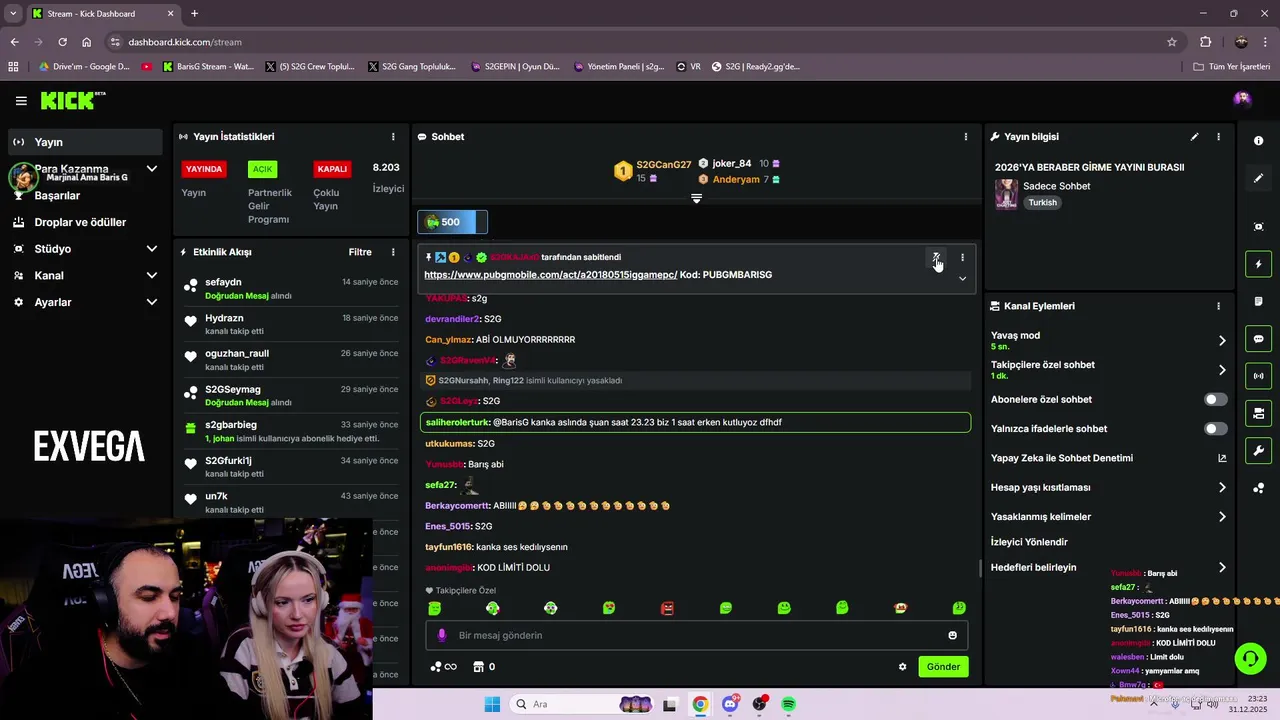Click the Kick logo
Screen dimensions: 1280x720
(x=72, y=100)
